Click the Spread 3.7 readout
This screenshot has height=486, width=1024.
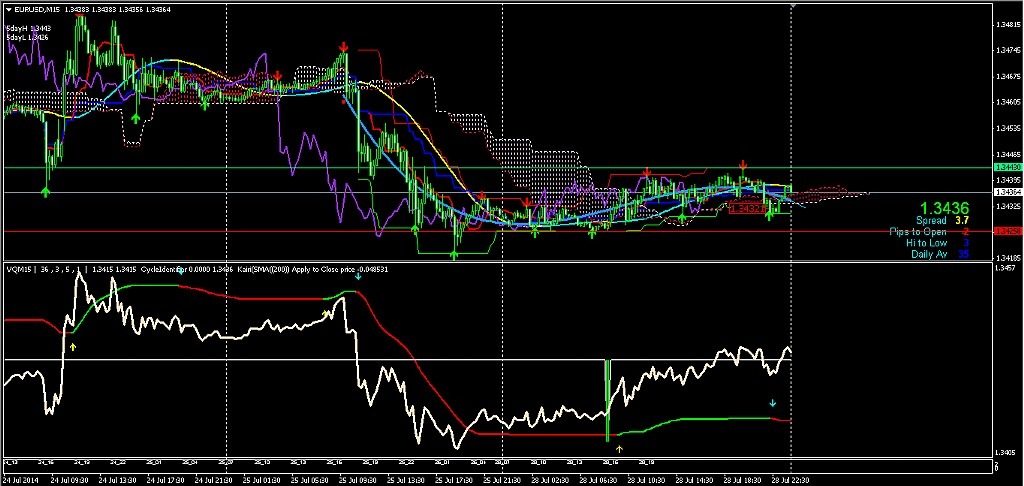point(941,221)
